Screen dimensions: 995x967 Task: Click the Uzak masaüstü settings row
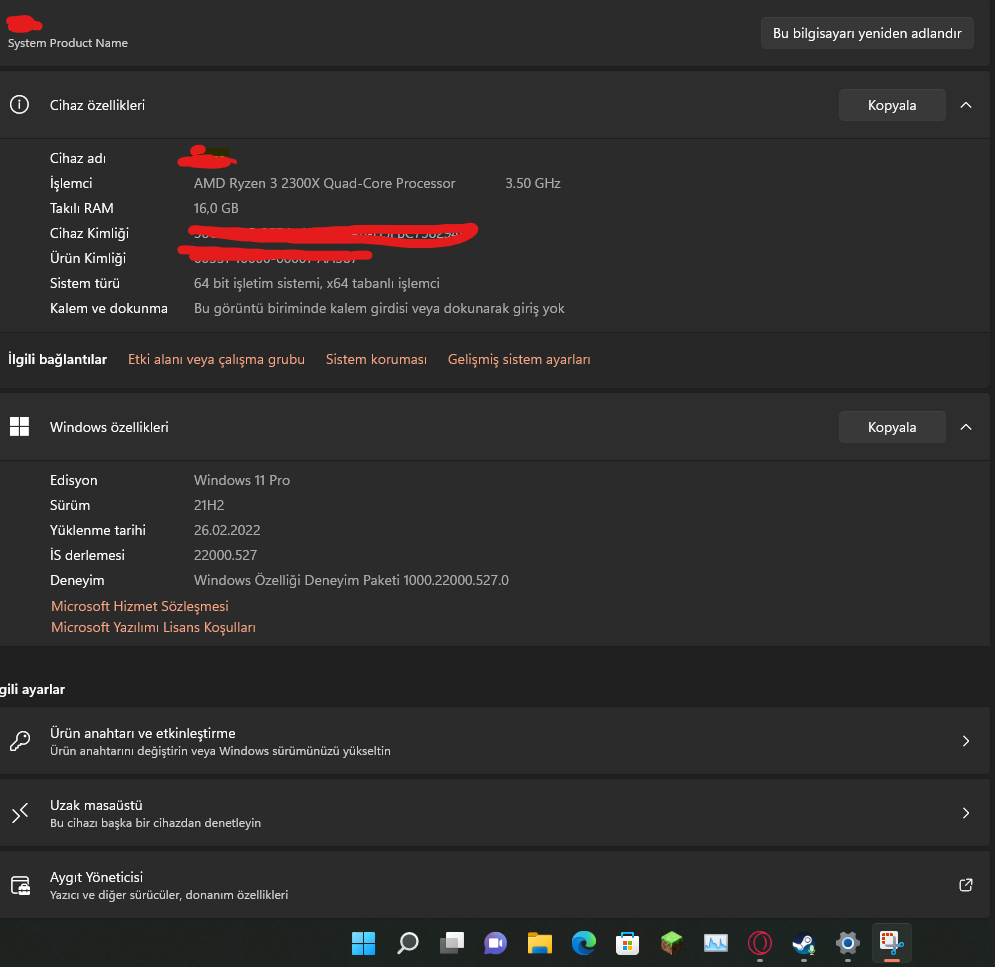[x=495, y=813]
